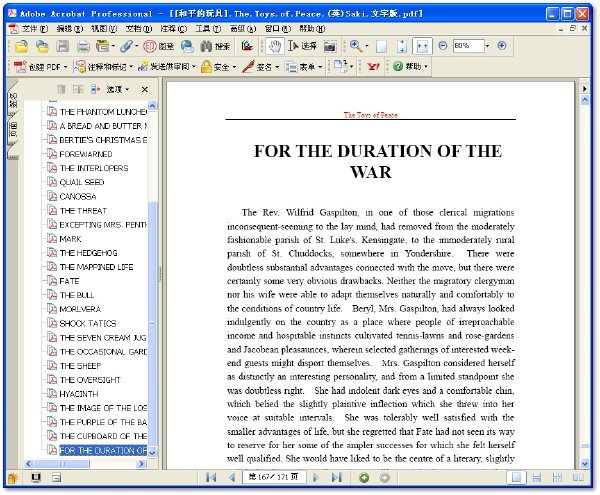Activate the Select text tool (选择)
The width and height of the screenshot is (600, 495).
click(302, 46)
